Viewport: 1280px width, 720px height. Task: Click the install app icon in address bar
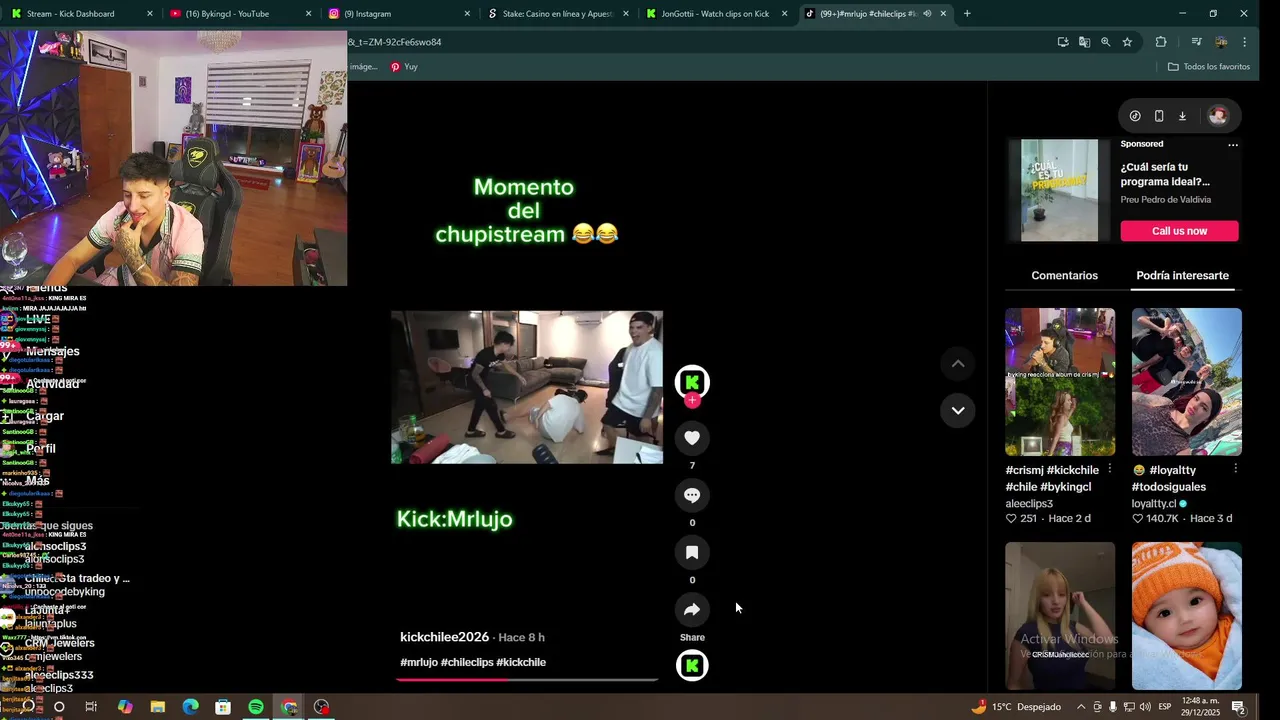(1062, 42)
